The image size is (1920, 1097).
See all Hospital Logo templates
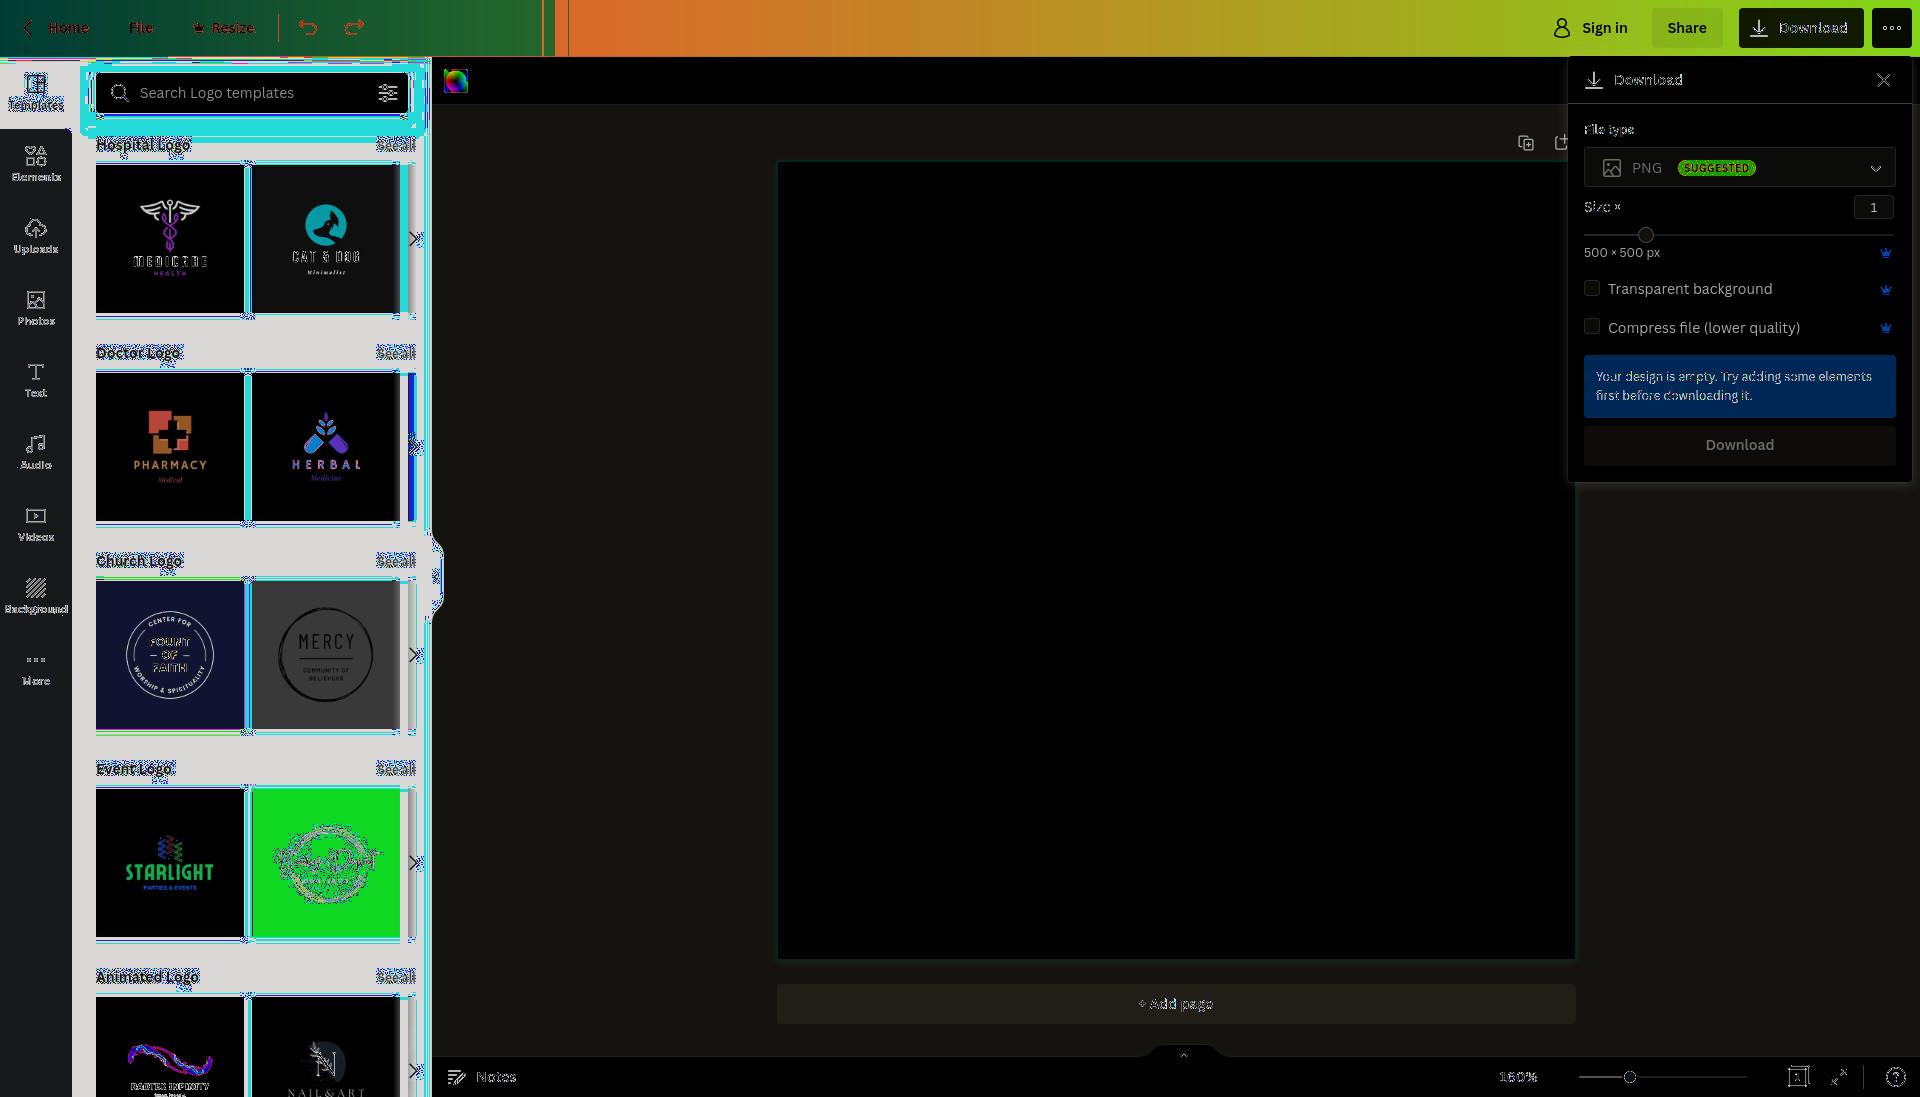(395, 145)
